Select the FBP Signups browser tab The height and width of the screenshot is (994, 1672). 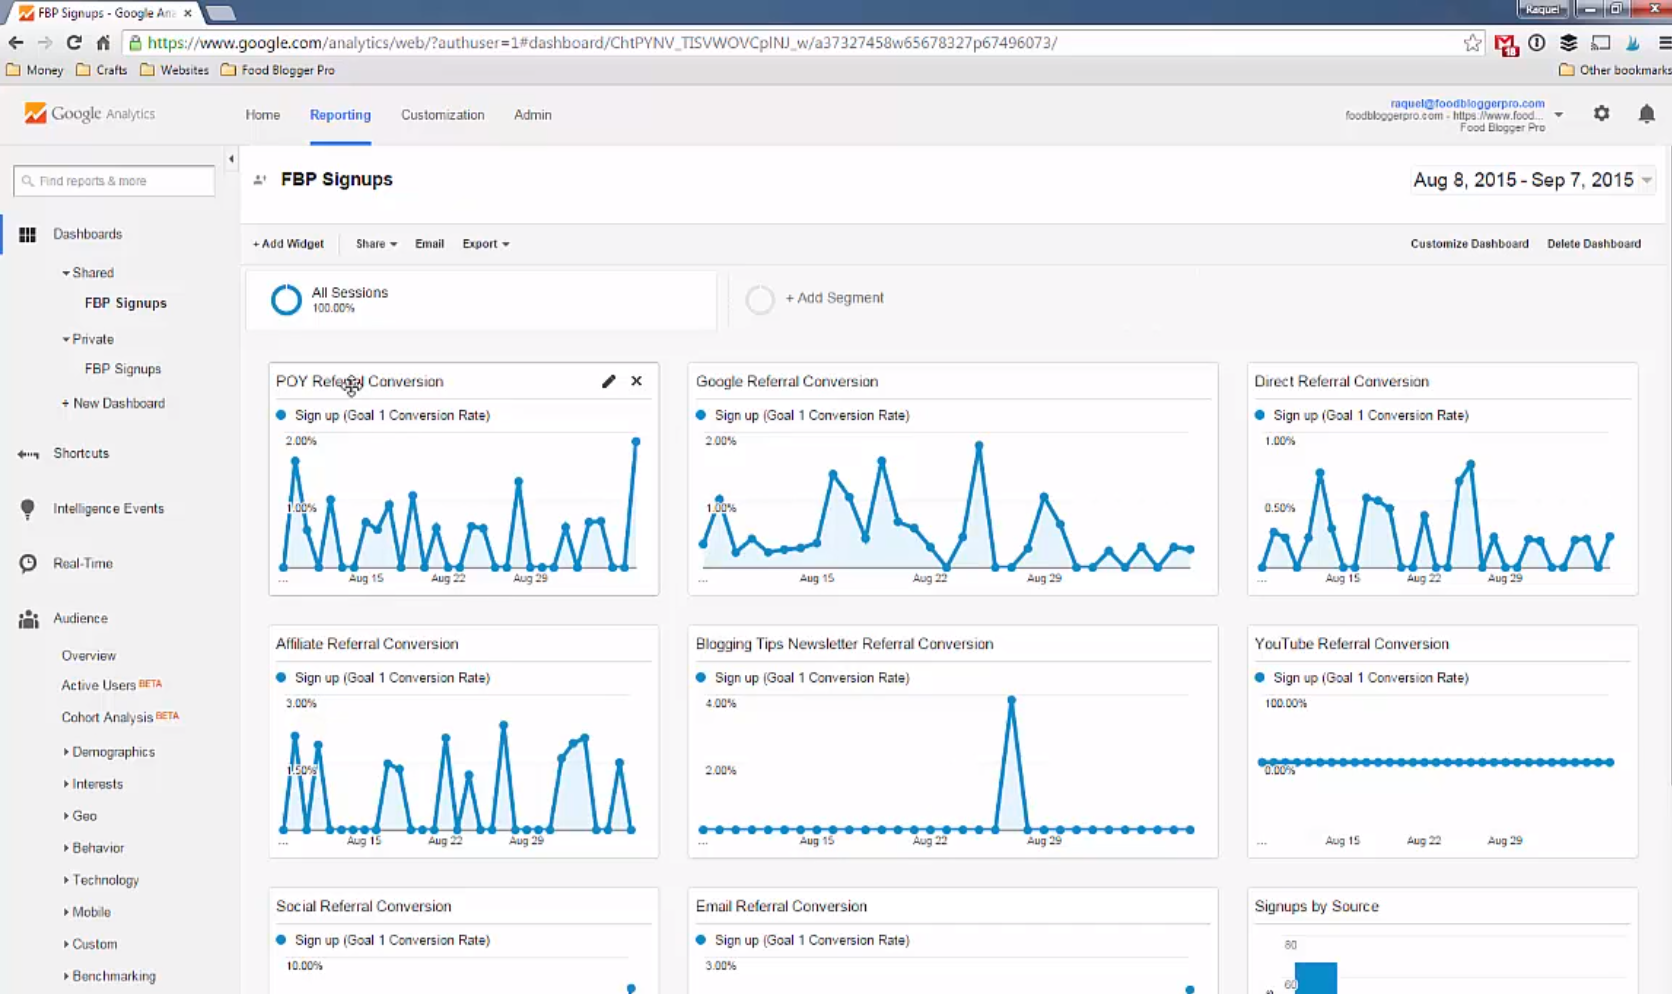point(105,13)
